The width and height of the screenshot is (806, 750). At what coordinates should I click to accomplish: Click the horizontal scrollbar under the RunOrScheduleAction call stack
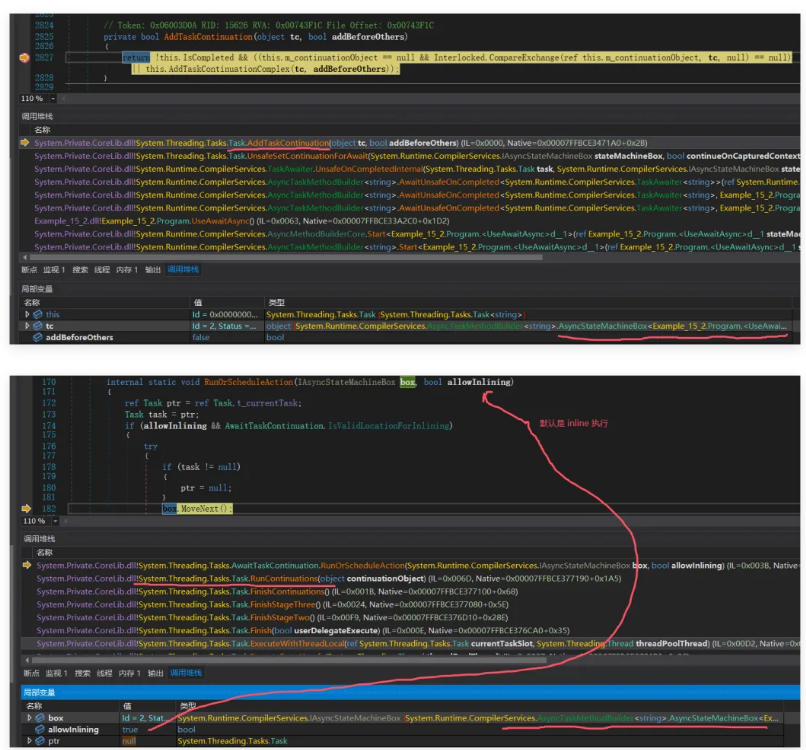pyautogui.click(x=289, y=660)
